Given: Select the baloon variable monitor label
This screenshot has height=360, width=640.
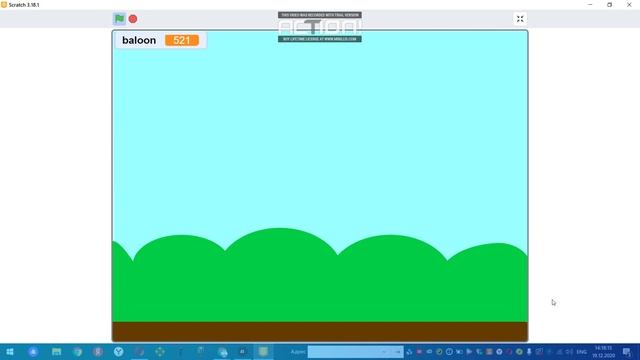Looking at the screenshot, I should coord(139,40).
